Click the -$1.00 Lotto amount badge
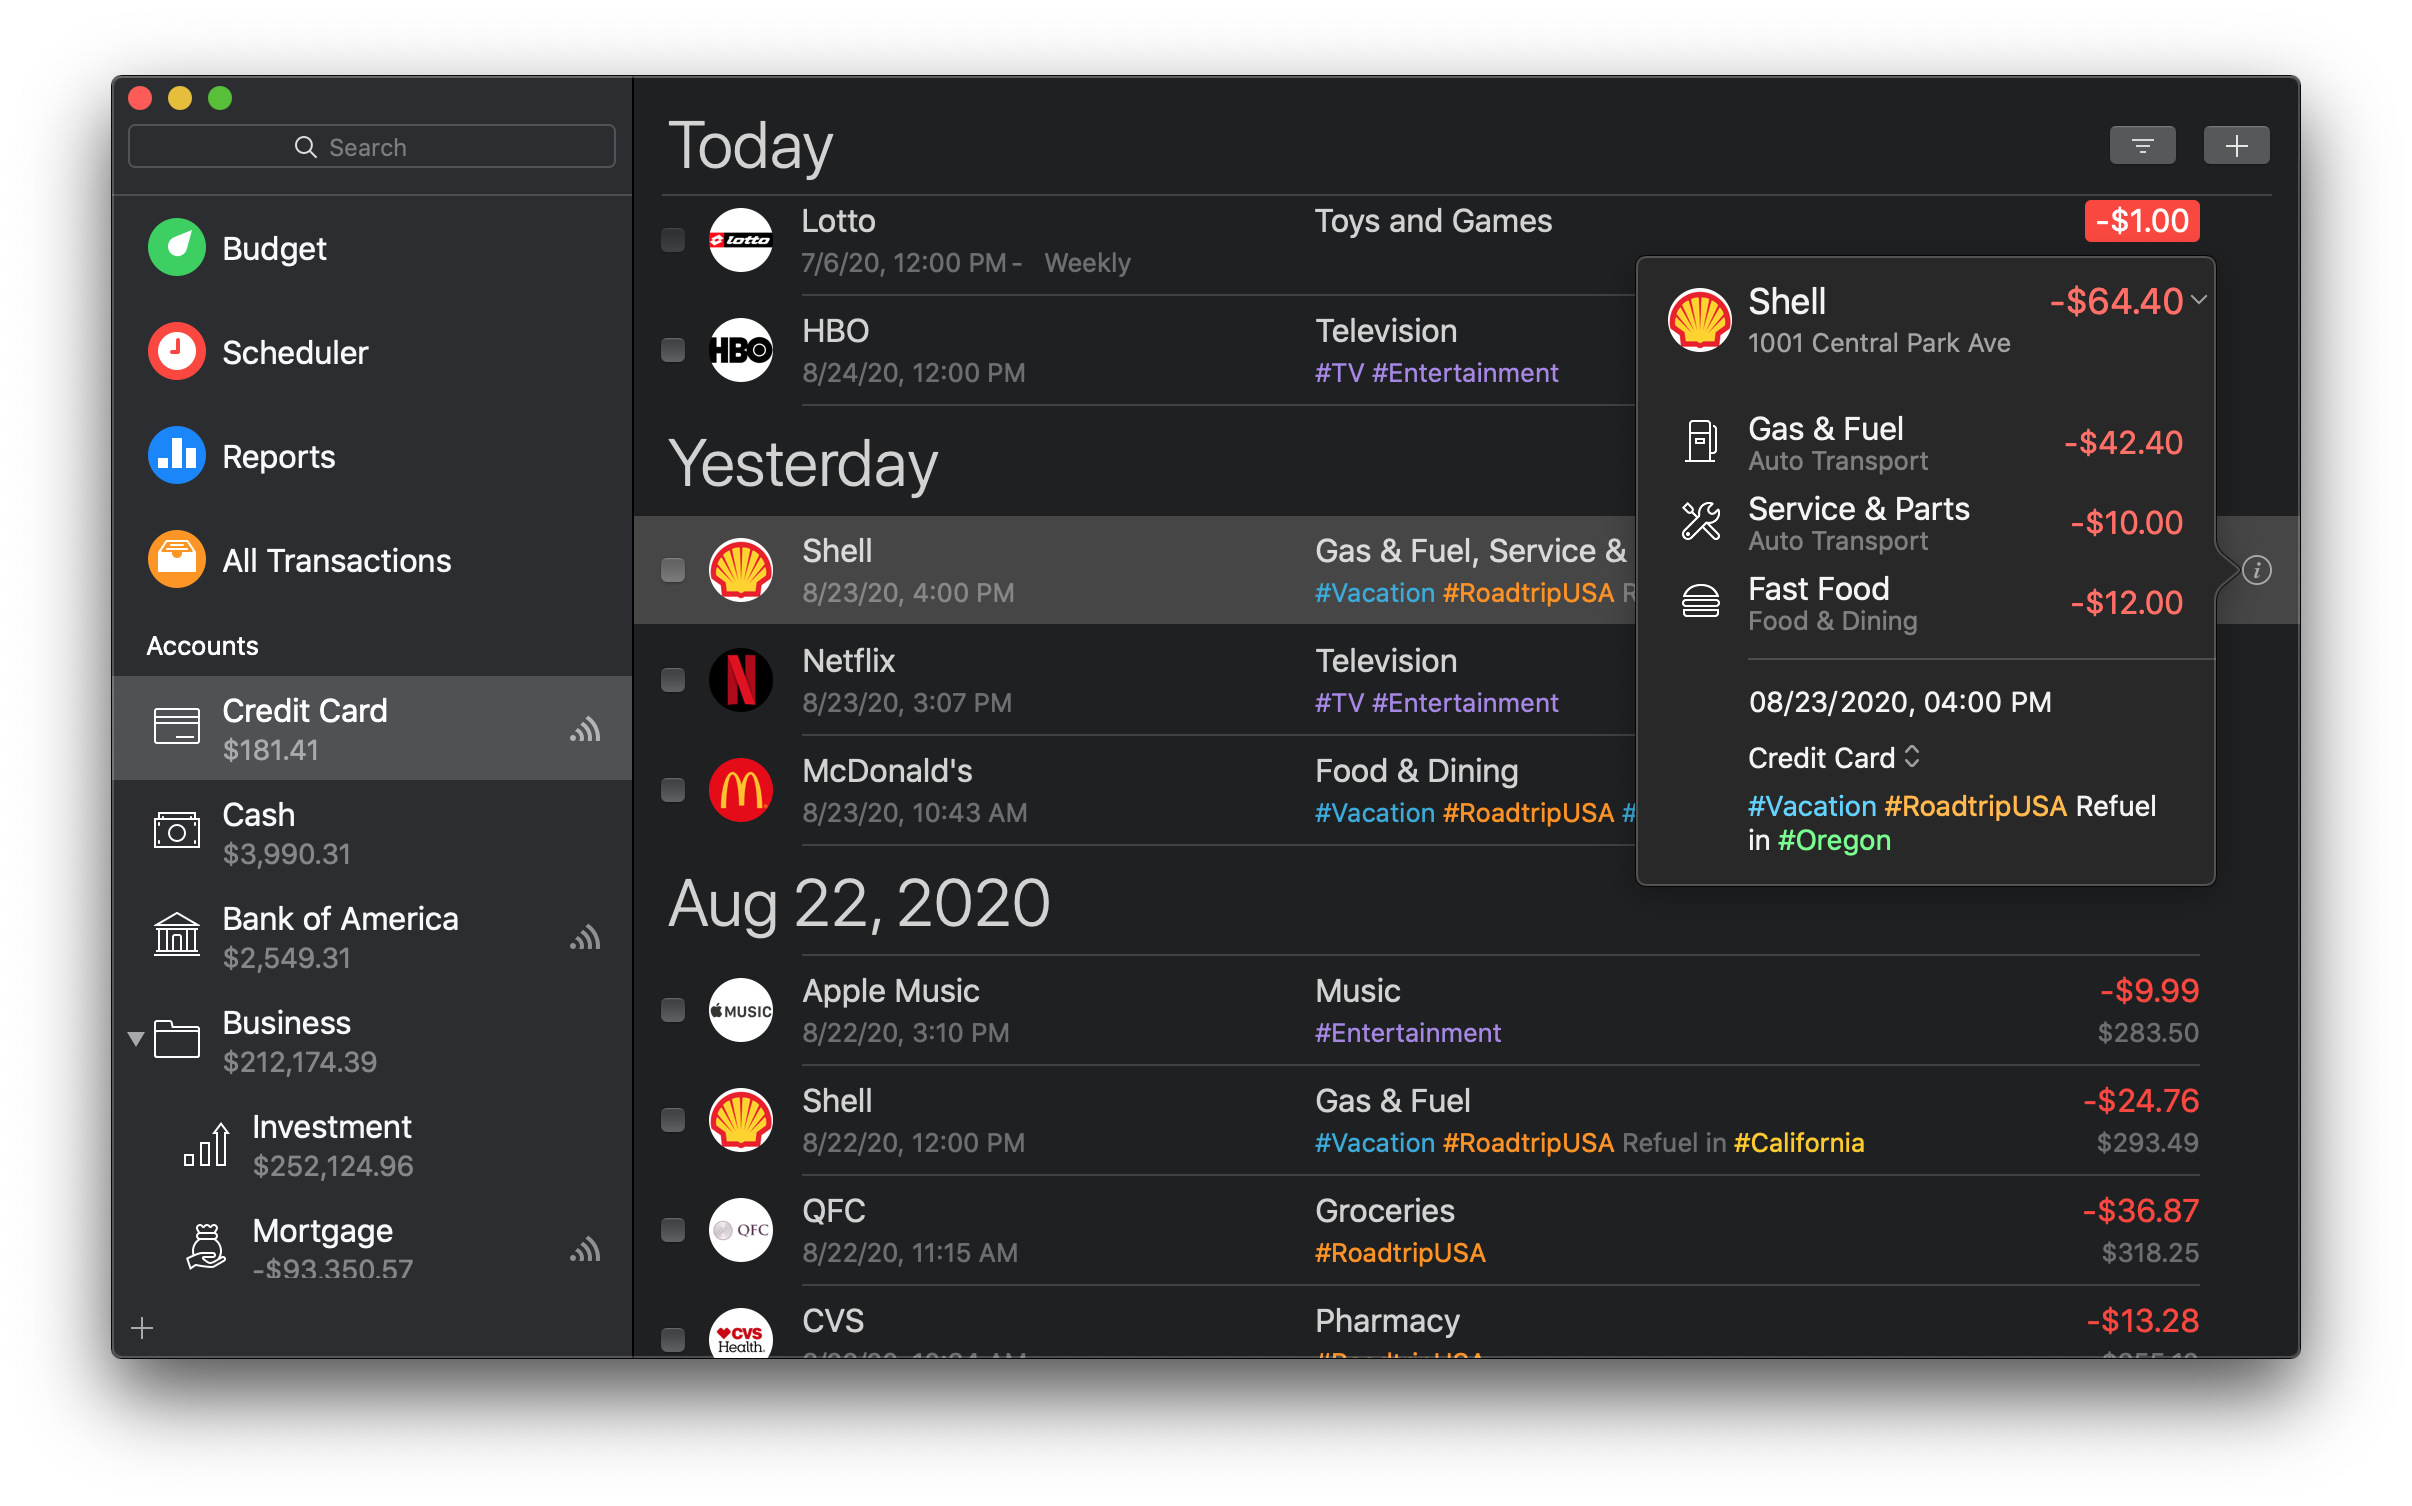Screen dimensions: 2412x1506 click(2142, 221)
